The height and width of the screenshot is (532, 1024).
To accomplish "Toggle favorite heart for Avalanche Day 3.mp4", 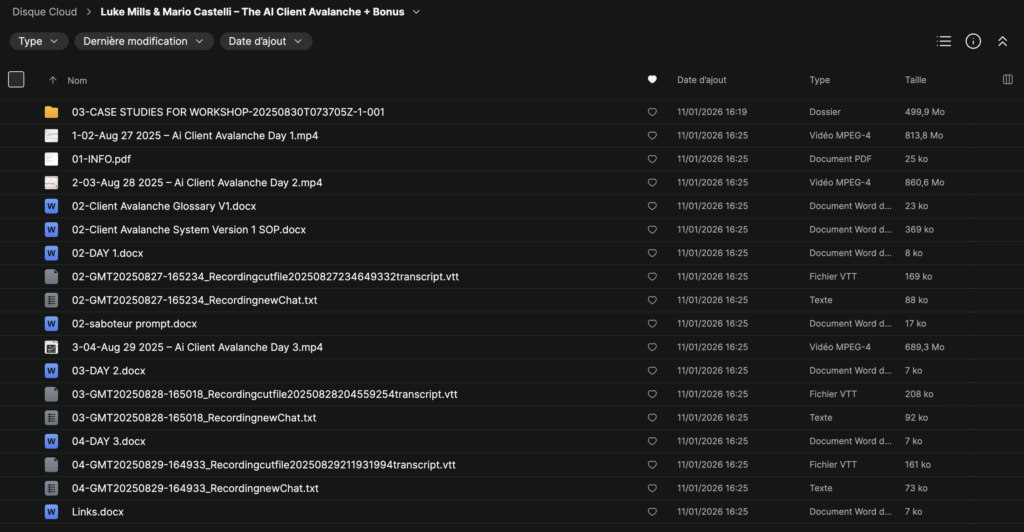I will [x=652, y=347].
